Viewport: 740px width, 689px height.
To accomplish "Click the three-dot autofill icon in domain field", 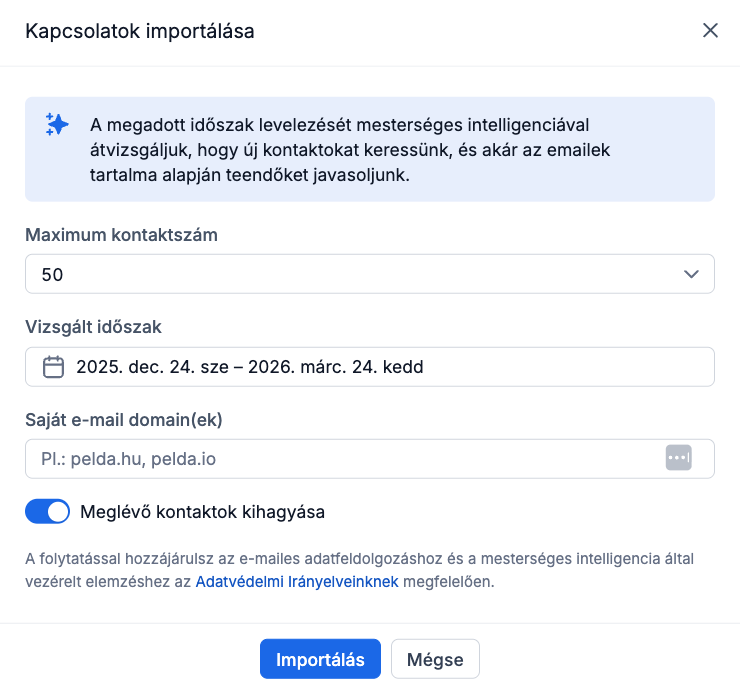I will pos(679,458).
